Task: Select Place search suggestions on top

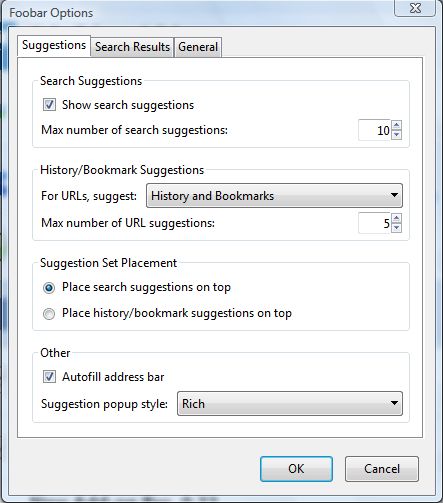Action: click(x=49, y=287)
